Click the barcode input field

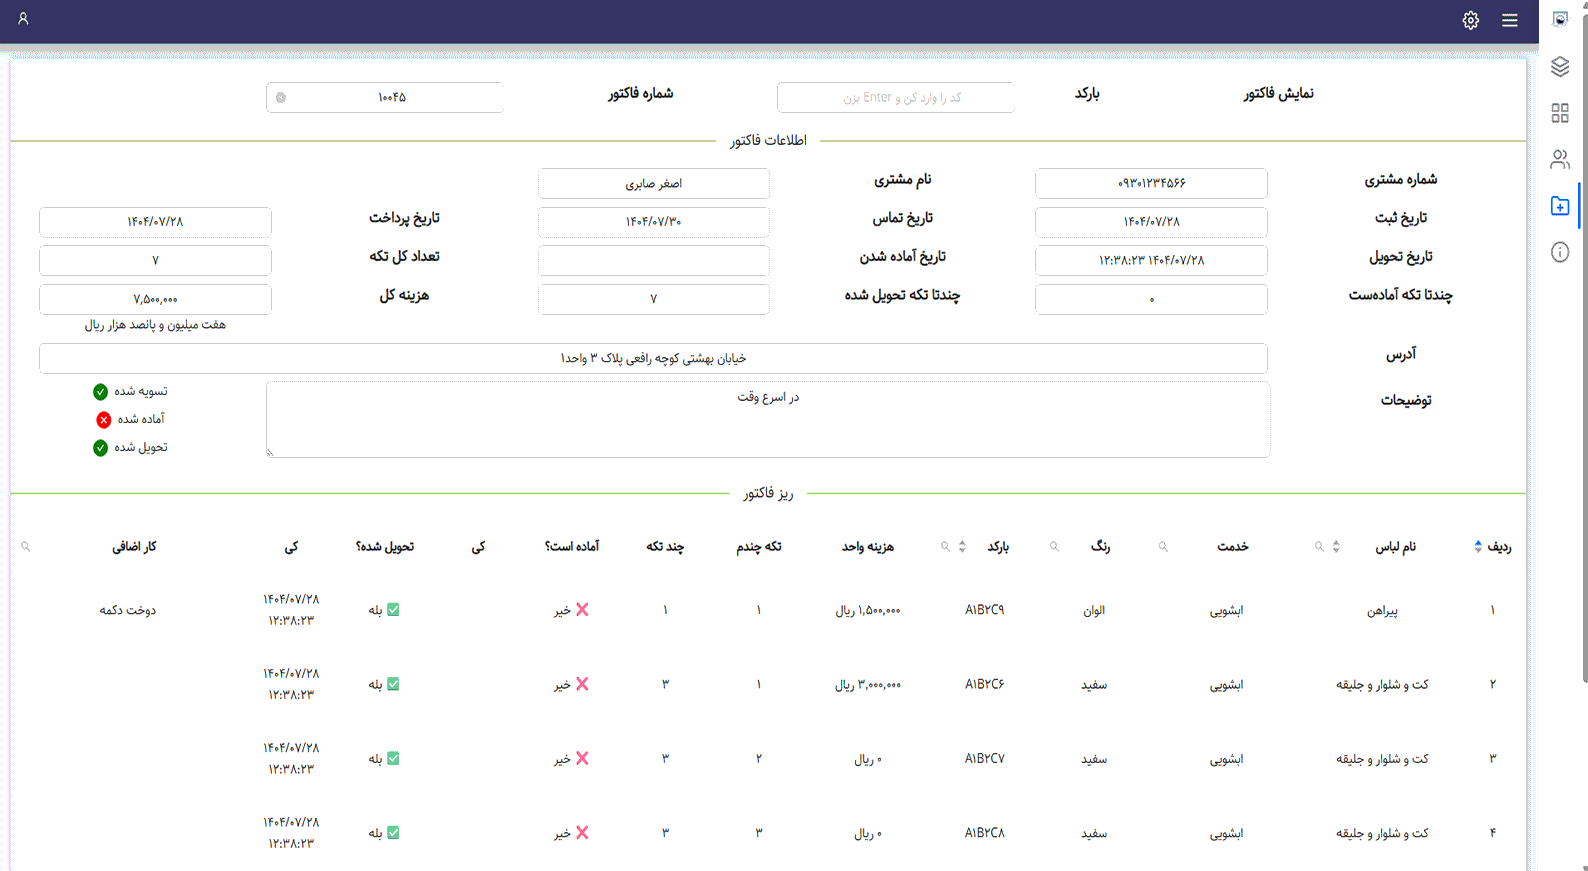tap(895, 98)
